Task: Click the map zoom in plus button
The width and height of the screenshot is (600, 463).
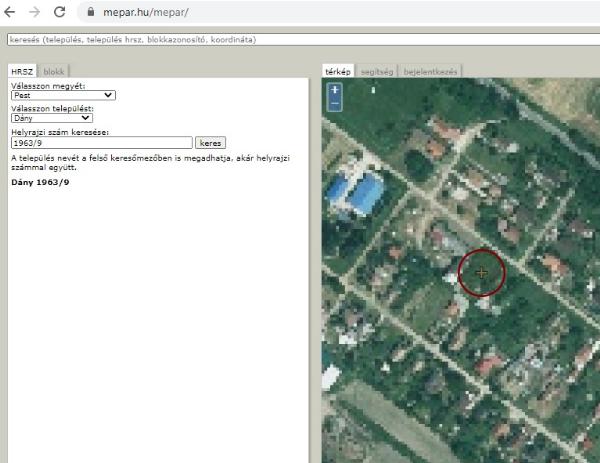Action: point(334,90)
